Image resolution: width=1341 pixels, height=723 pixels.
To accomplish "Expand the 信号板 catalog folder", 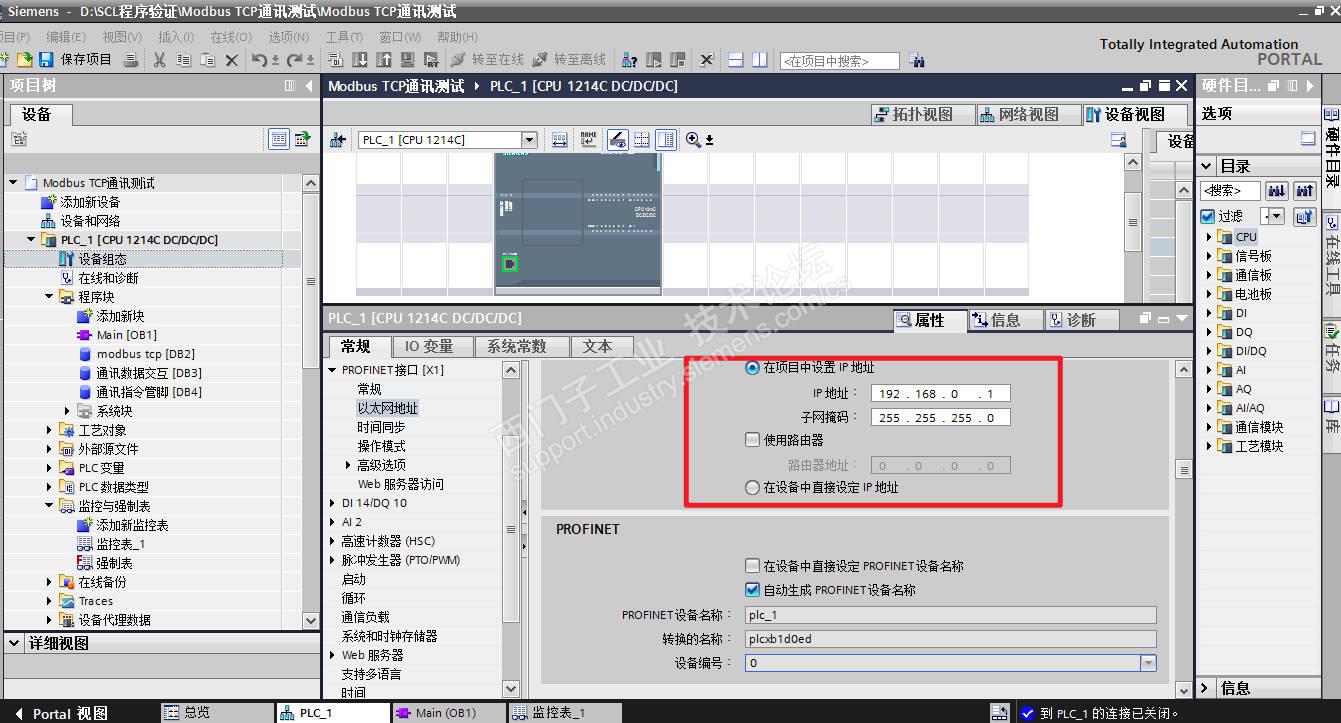I will tap(1209, 256).
